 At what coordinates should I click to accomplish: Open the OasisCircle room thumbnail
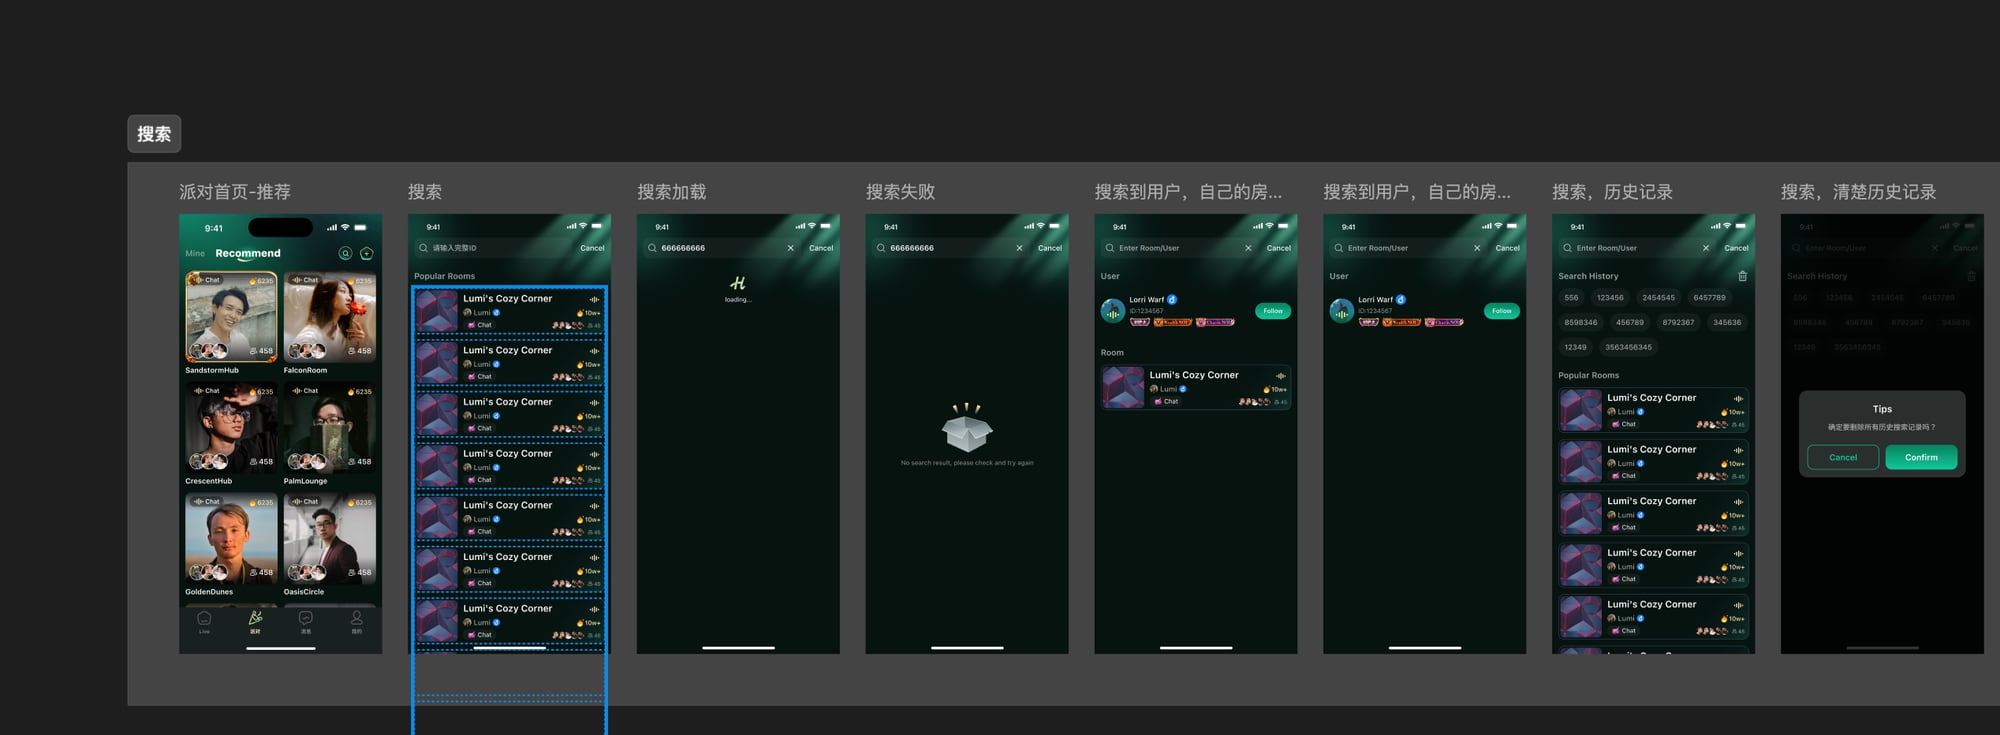tap(330, 539)
